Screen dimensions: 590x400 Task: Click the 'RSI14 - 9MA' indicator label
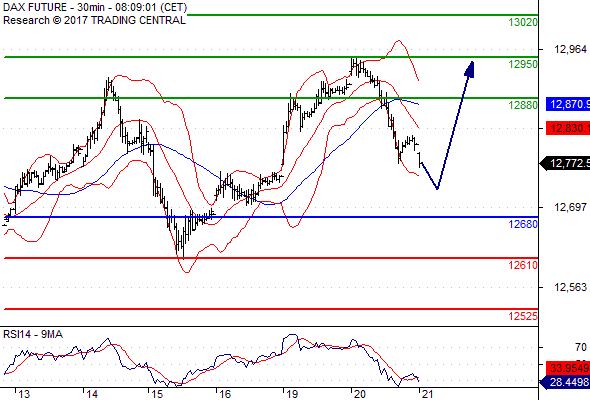(x=33, y=334)
